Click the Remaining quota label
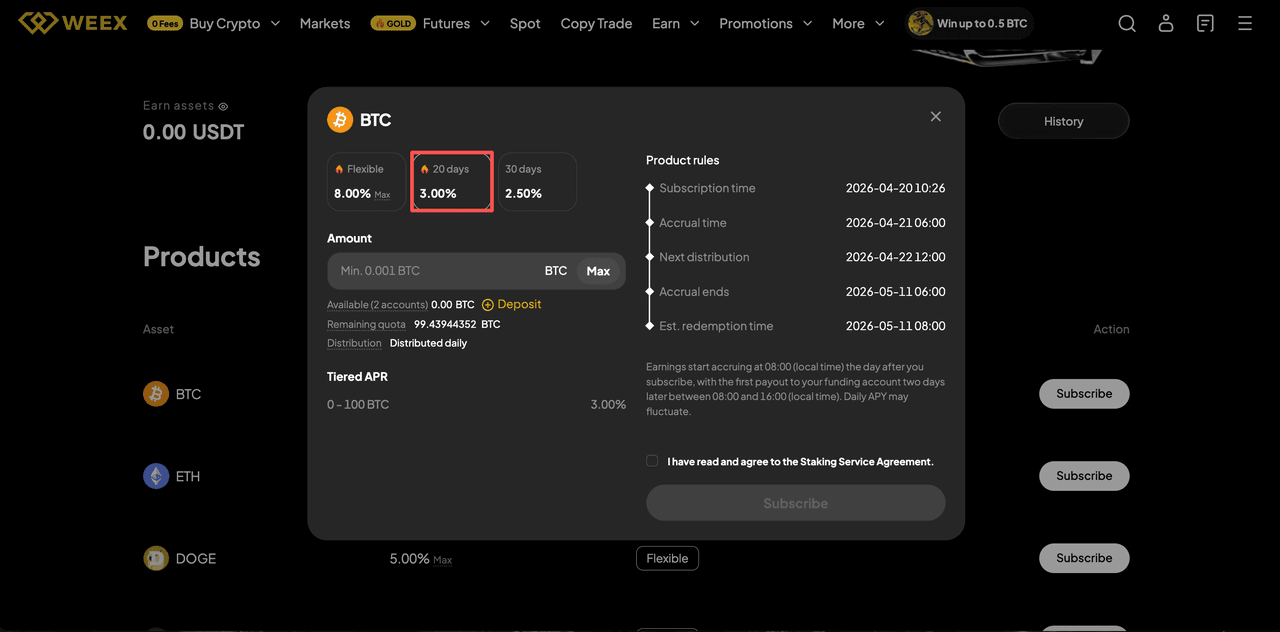Screen dimensions: 1280x632 tap(366, 325)
